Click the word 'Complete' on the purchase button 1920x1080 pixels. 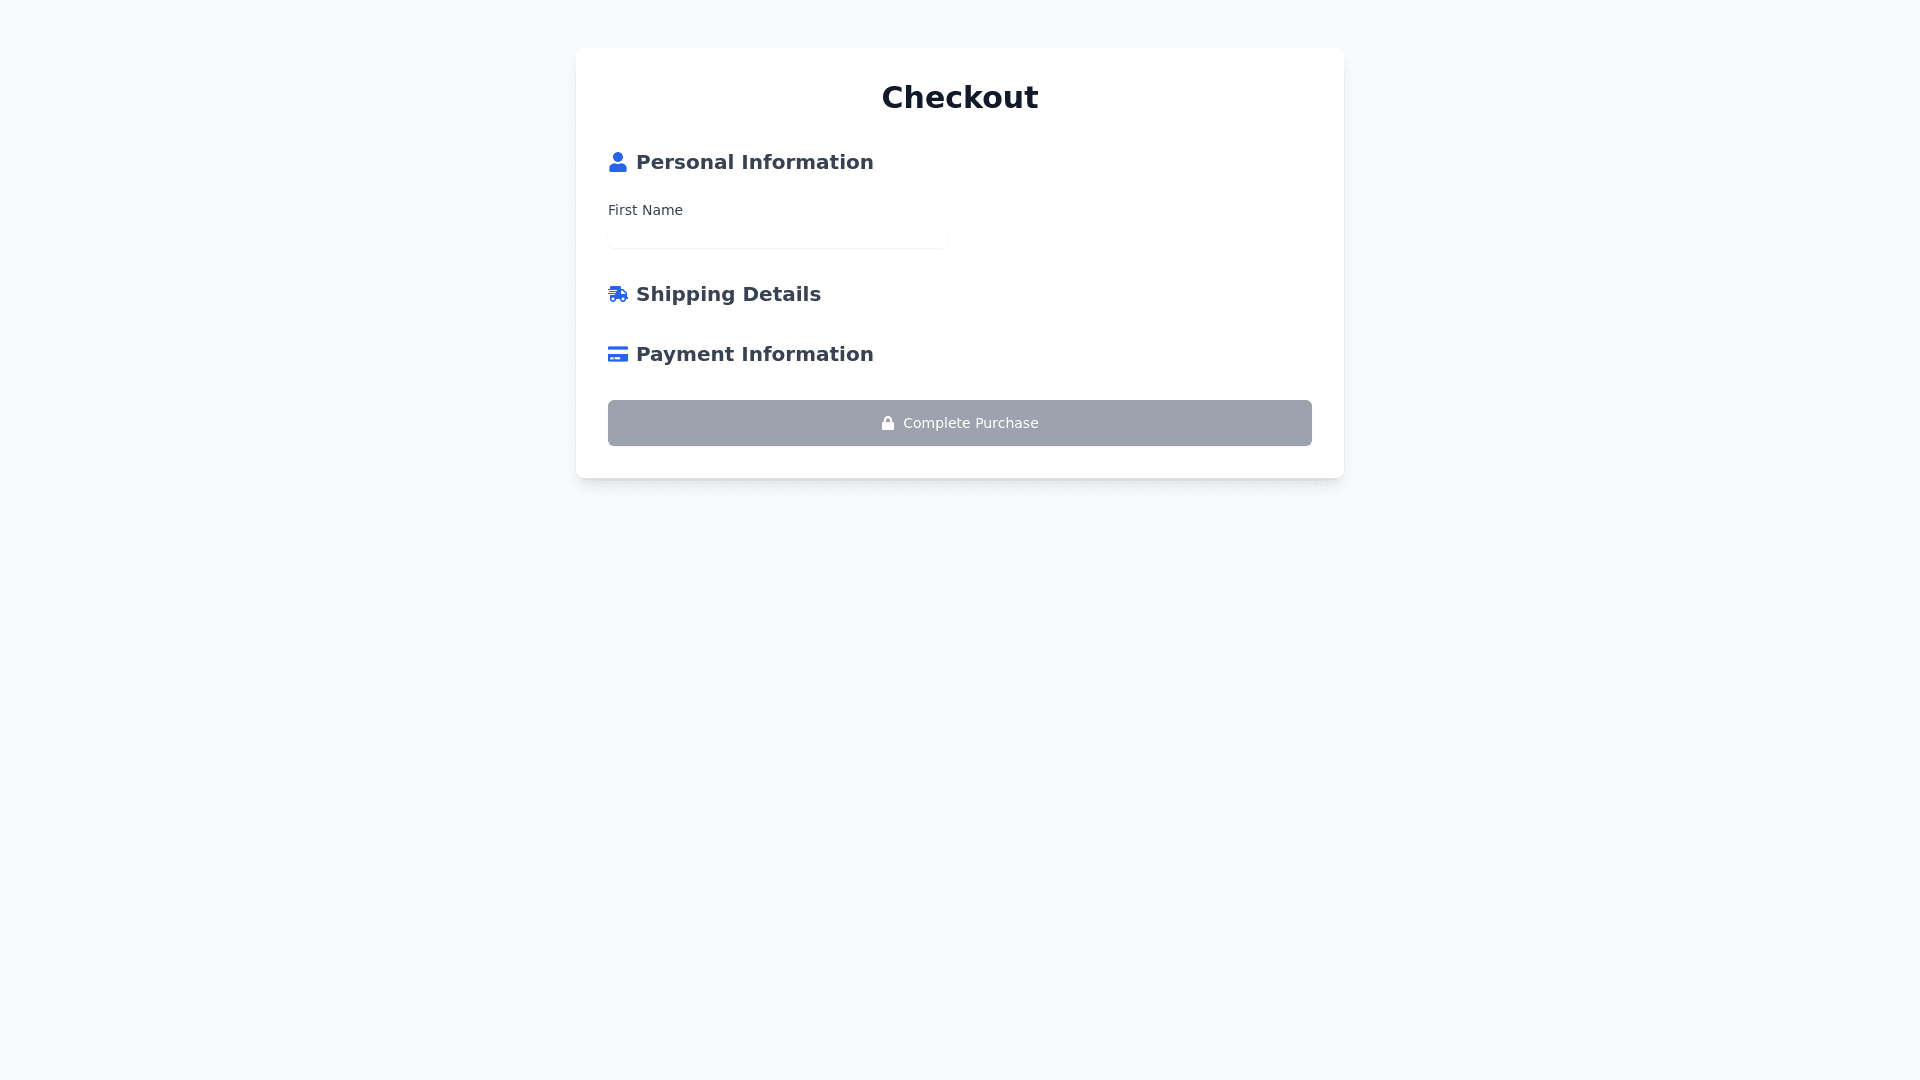[936, 423]
